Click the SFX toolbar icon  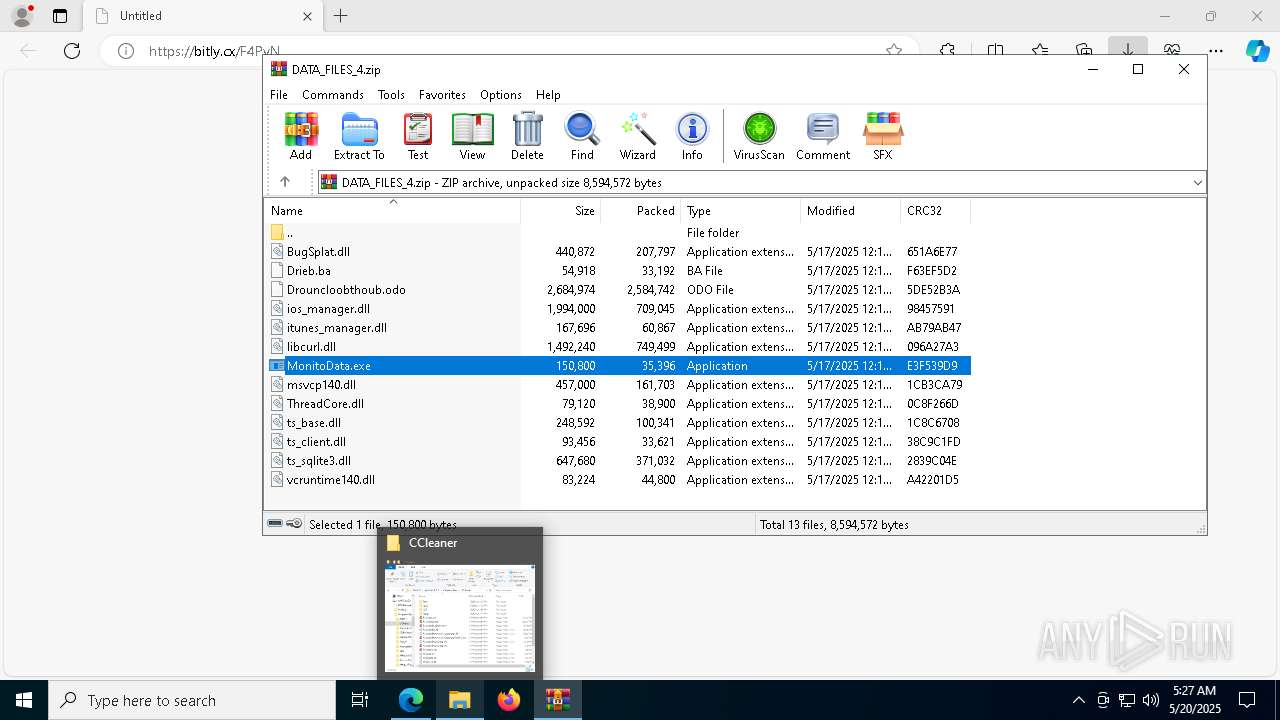[883, 136]
